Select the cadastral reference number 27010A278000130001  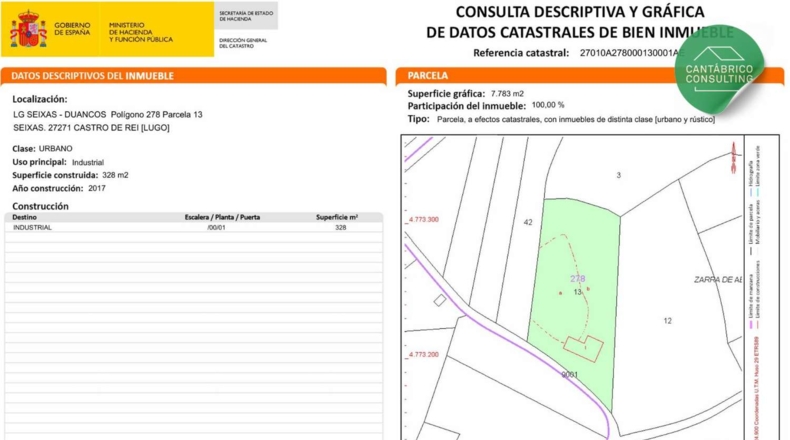pyautogui.click(x=628, y=53)
